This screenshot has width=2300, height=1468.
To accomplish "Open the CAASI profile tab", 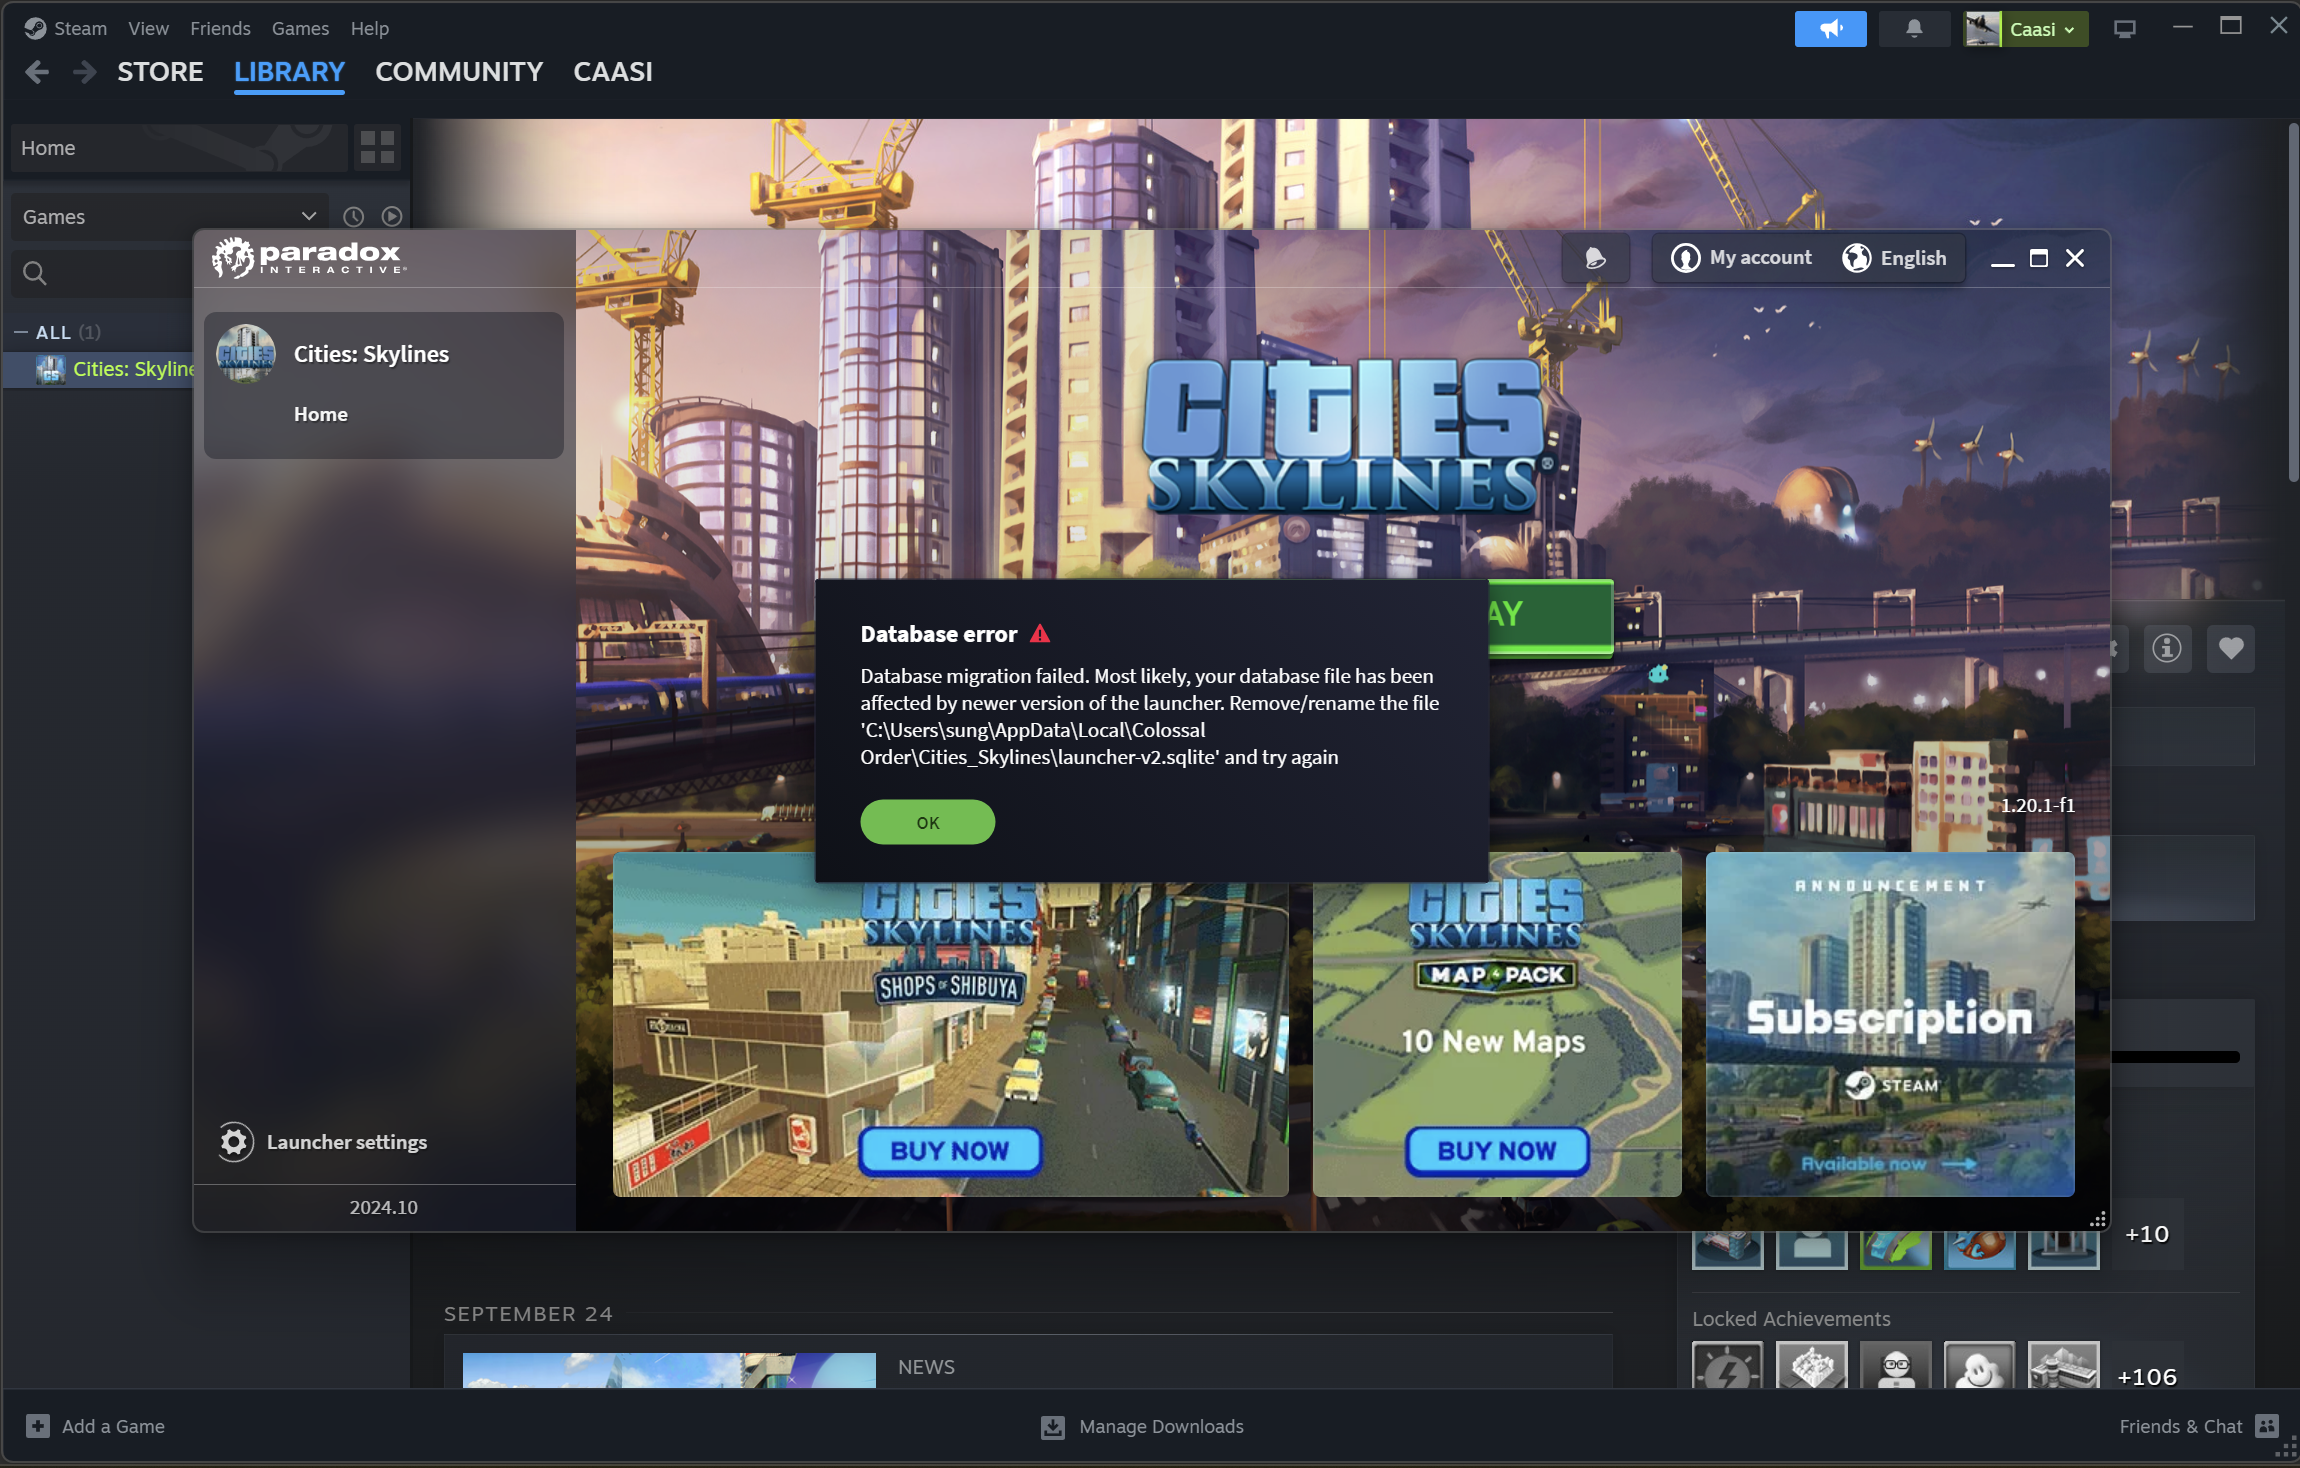I will [x=613, y=72].
